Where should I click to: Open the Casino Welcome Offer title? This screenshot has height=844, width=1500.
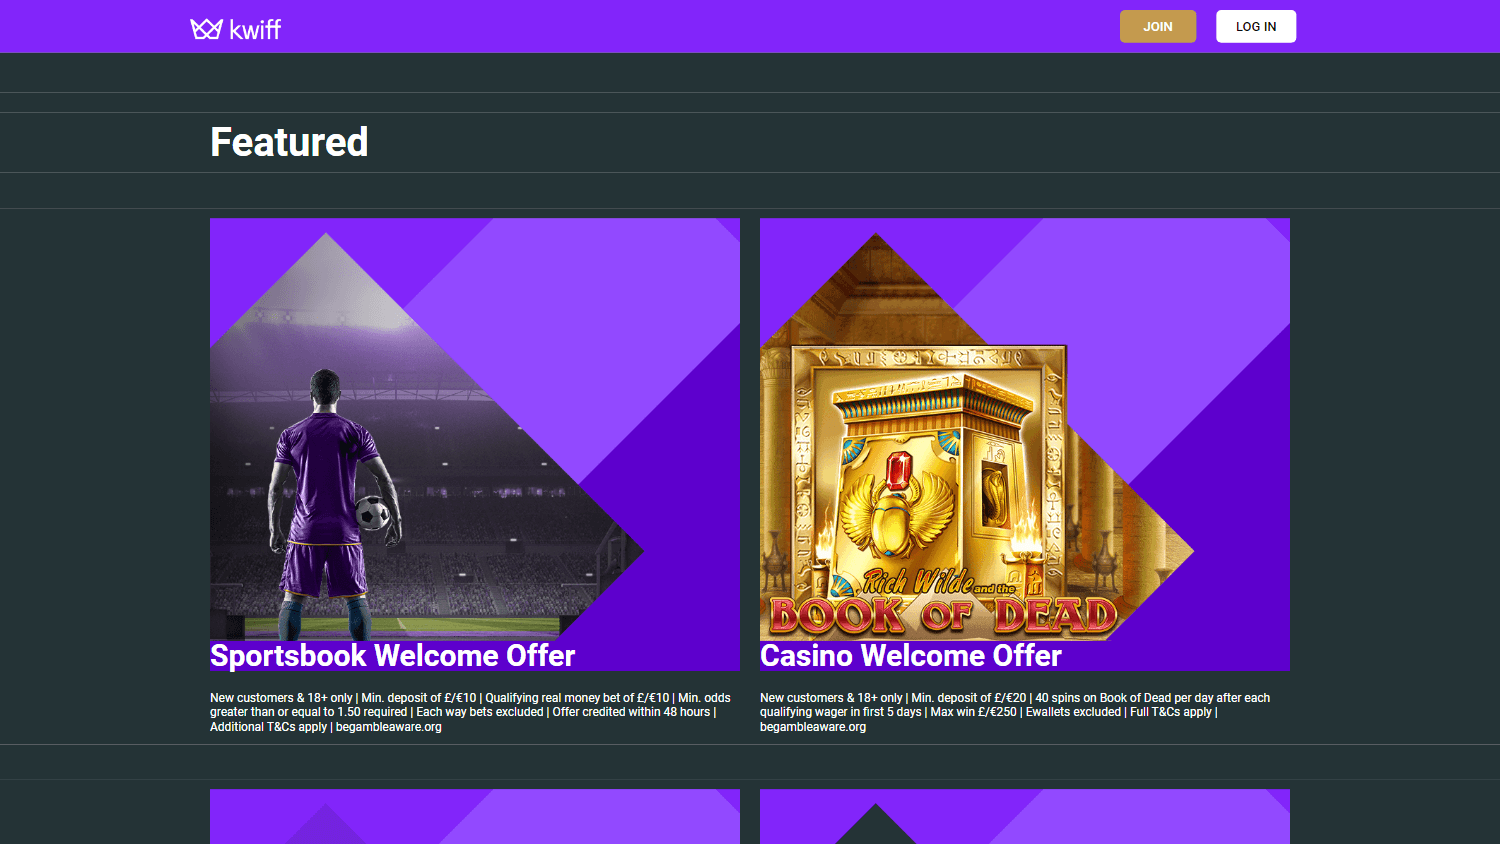click(911, 656)
